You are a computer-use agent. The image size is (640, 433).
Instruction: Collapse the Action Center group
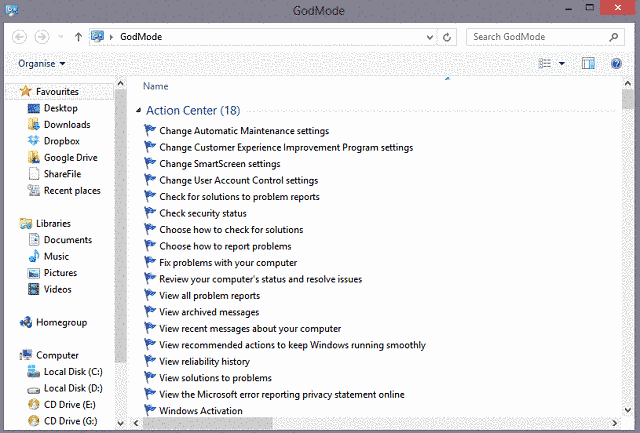point(138,110)
